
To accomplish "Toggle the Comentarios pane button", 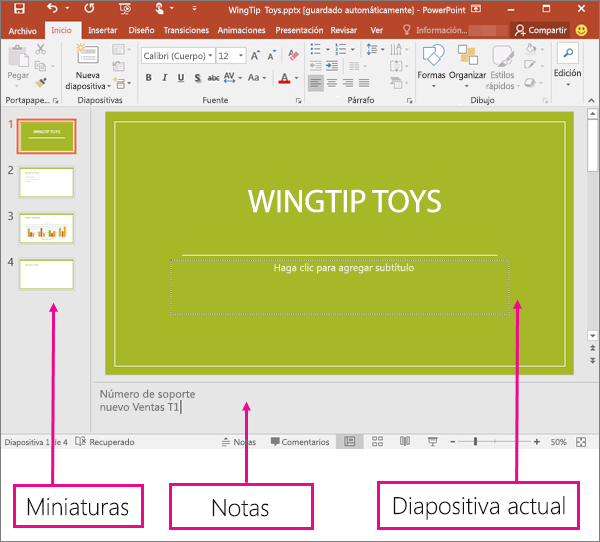I will [299, 441].
